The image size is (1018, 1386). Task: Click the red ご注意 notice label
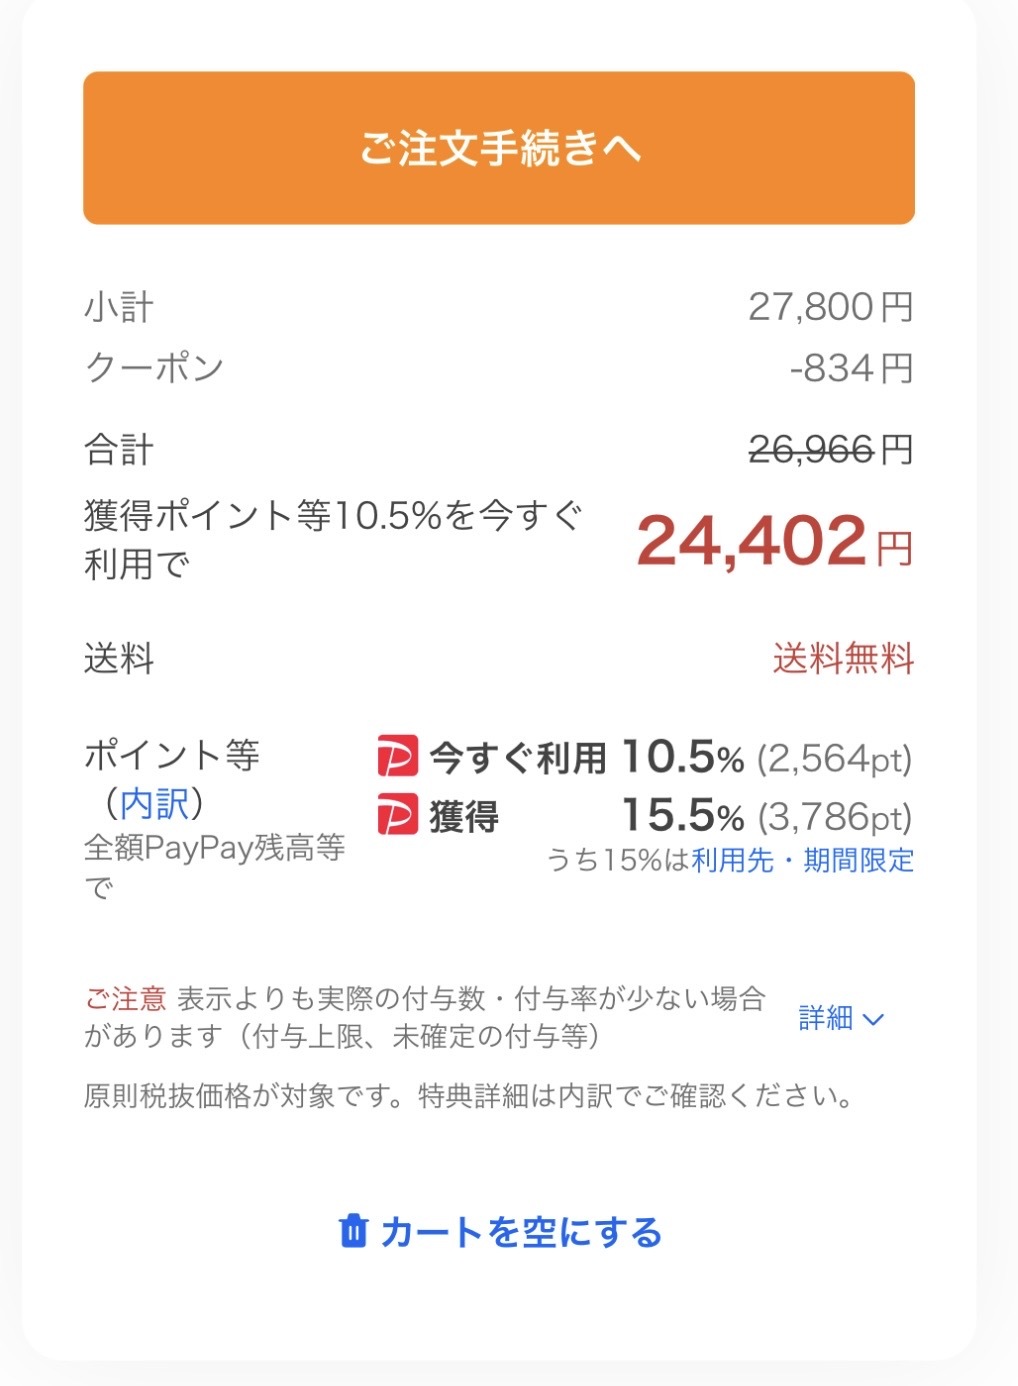[x=125, y=998]
